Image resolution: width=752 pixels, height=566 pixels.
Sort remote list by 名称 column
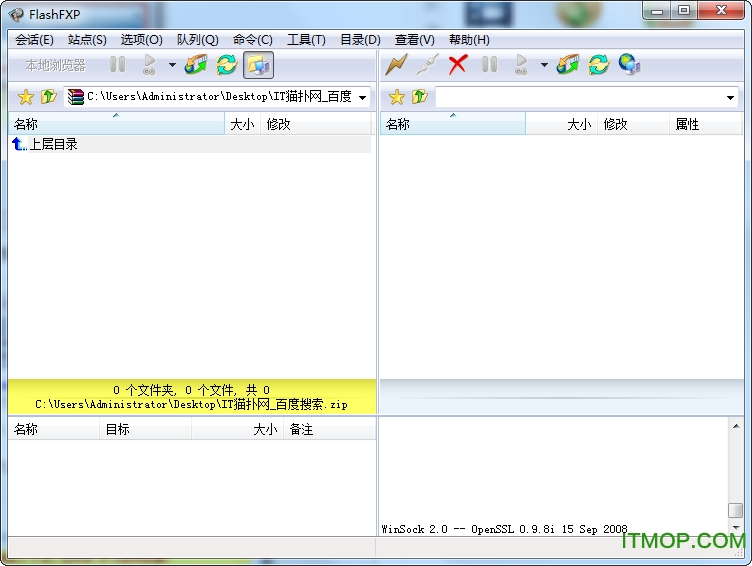pyautogui.click(x=453, y=124)
